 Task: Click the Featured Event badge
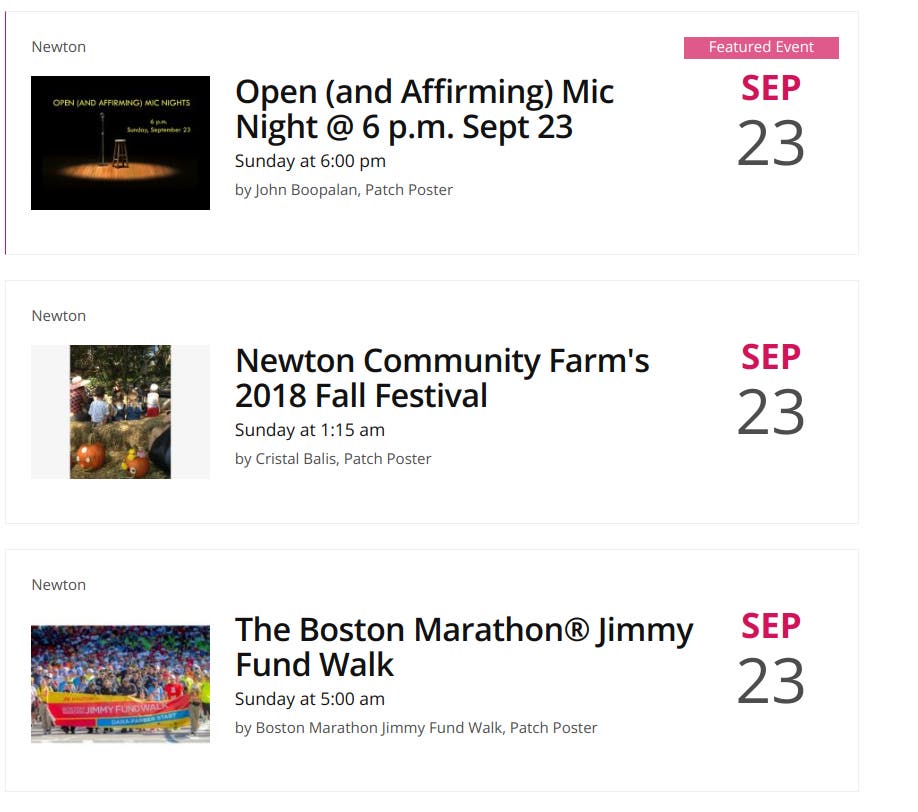(x=761, y=47)
